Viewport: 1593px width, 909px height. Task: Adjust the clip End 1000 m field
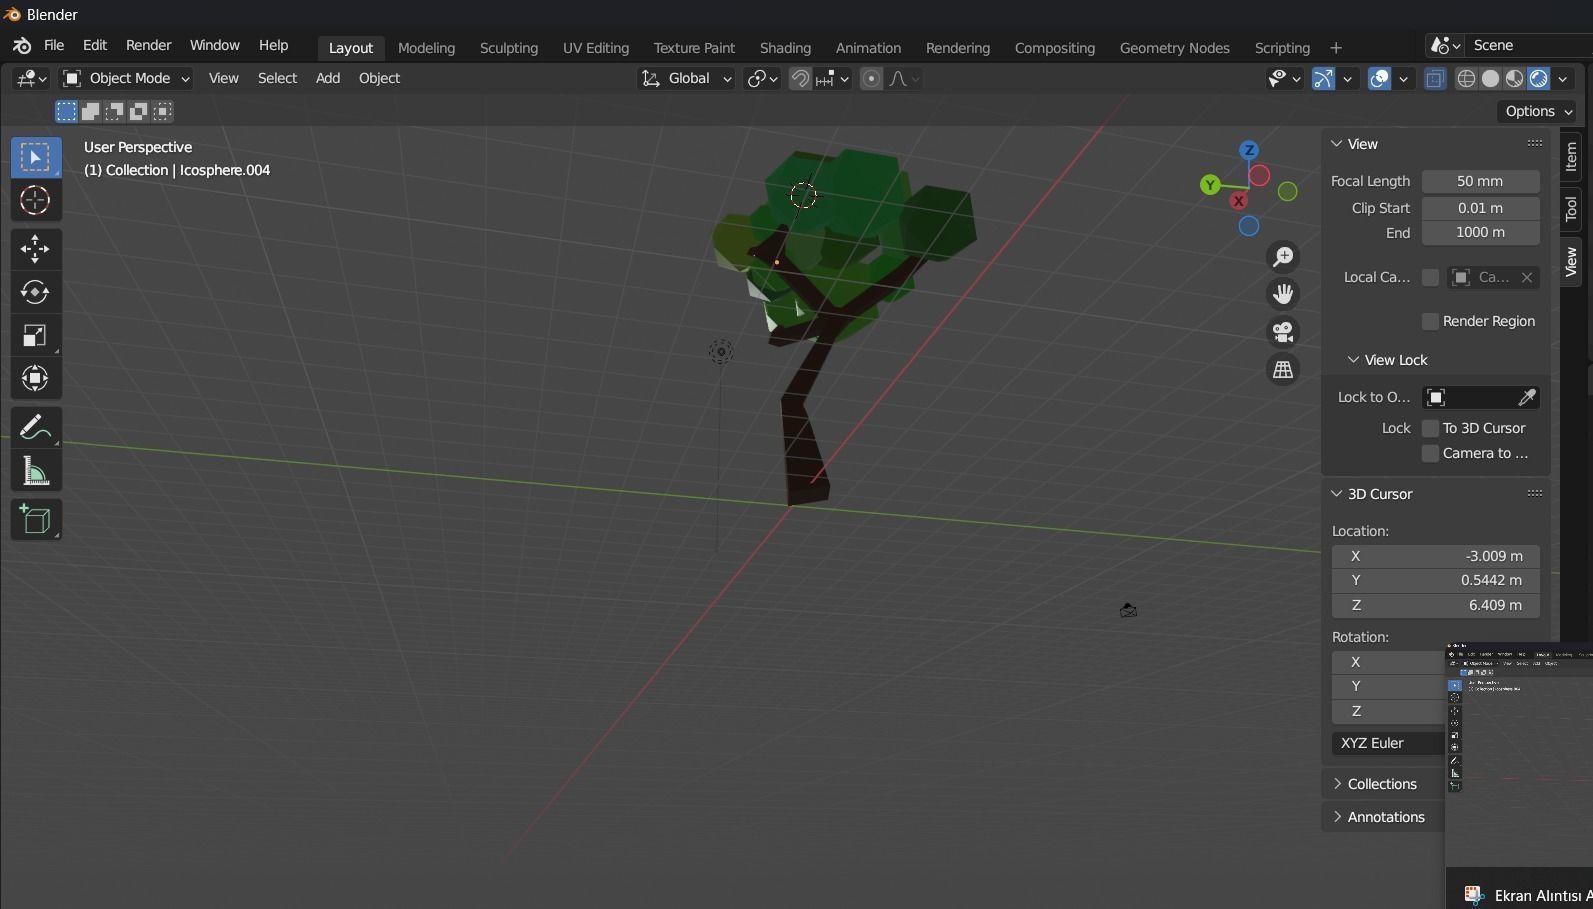[x=1480, y=232]
